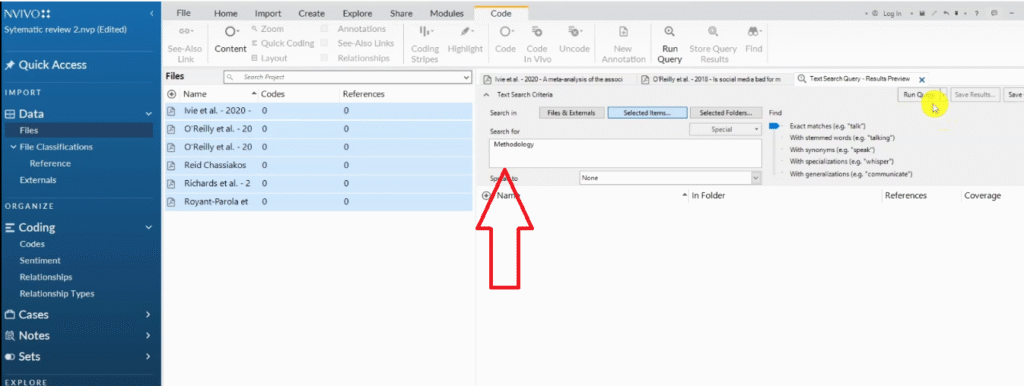Collapse the NVivo navigation pane chevron
This screenshot has height=386, width=1024.
[152, 13]
